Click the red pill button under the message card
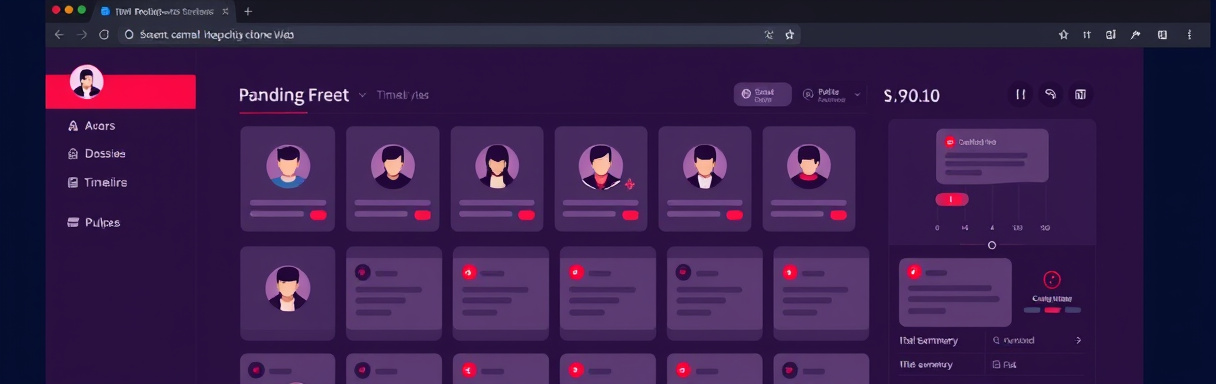This screenshot has height=384, width=1216. [952, 199]
